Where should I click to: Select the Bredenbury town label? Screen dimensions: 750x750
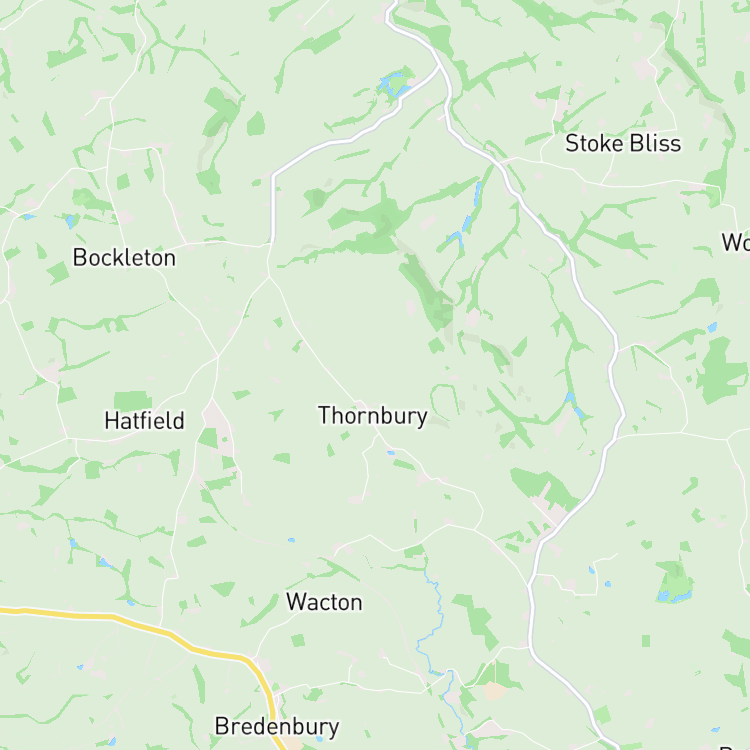[x=277, y=727]
